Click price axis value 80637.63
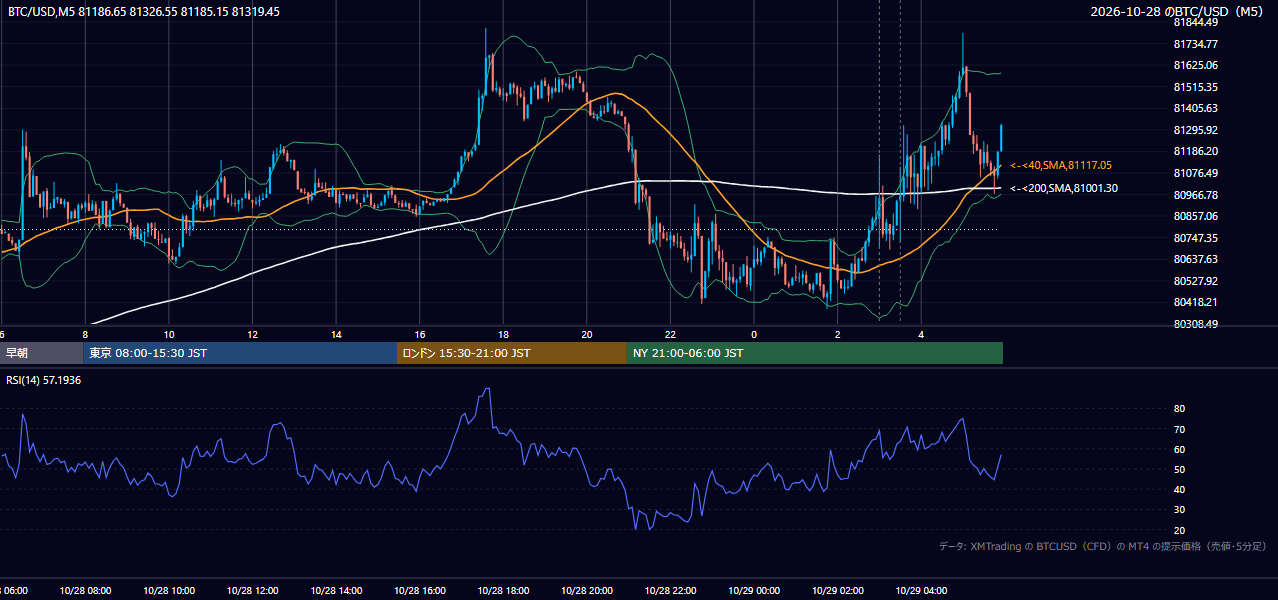 [1195, 259]
